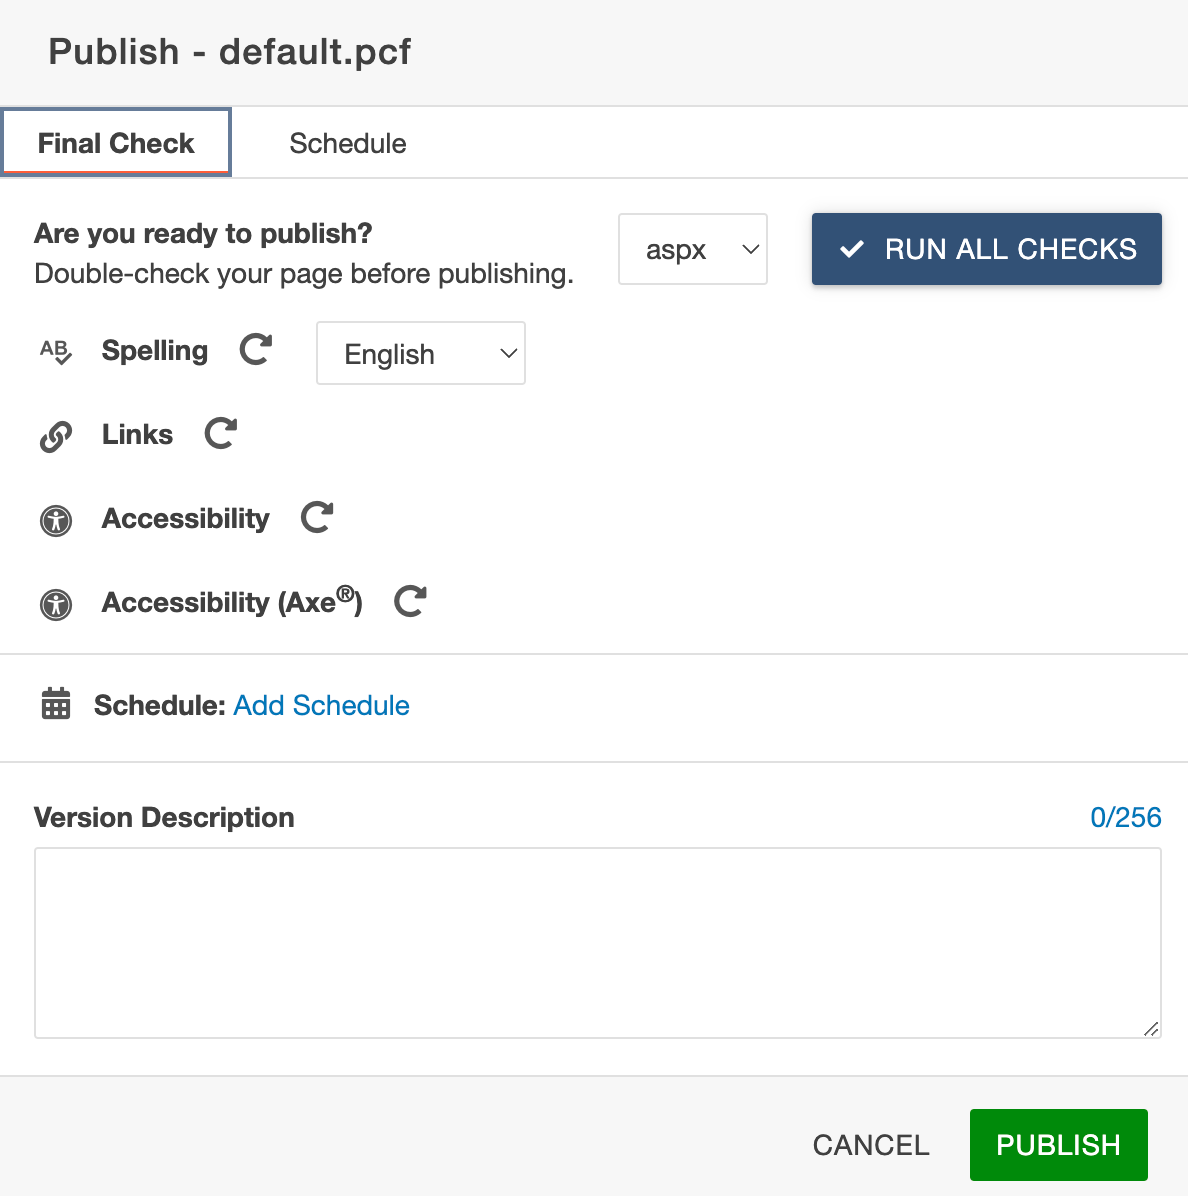Run the Links check refresh icon
Viewport: 1188px width, 1196px height.
click(x=221, y=434)
